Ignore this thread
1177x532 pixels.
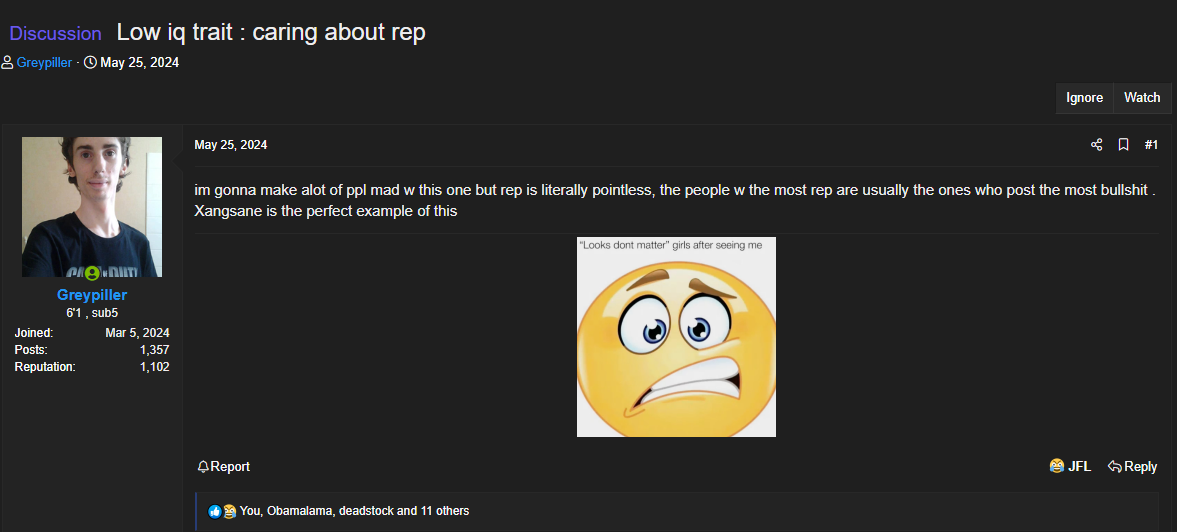point(1084,98)
